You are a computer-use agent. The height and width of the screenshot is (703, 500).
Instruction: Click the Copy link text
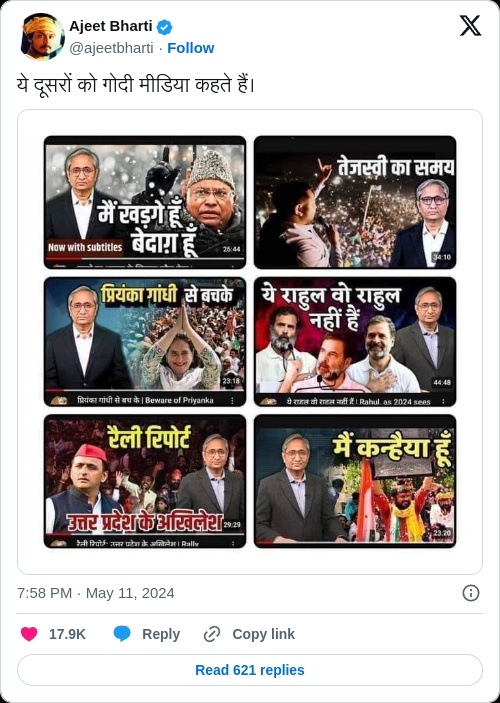click(x=264, y=634)
